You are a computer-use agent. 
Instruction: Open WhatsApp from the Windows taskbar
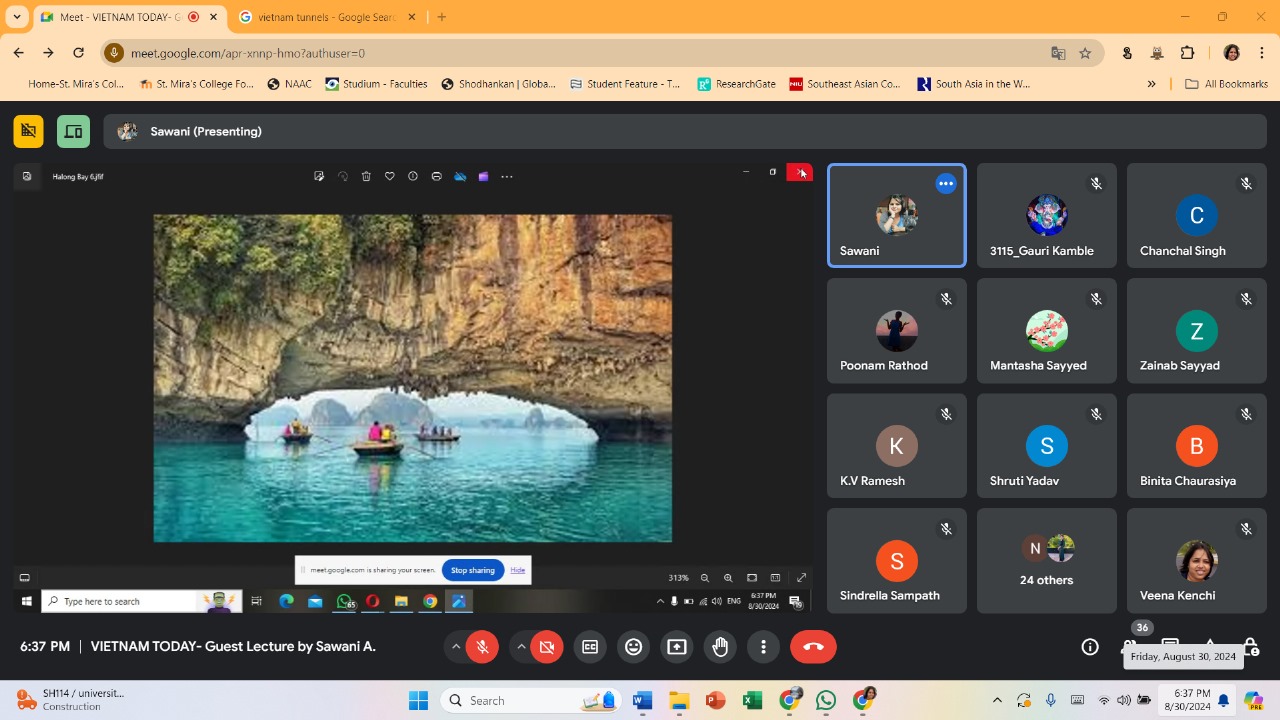point(826,701)
